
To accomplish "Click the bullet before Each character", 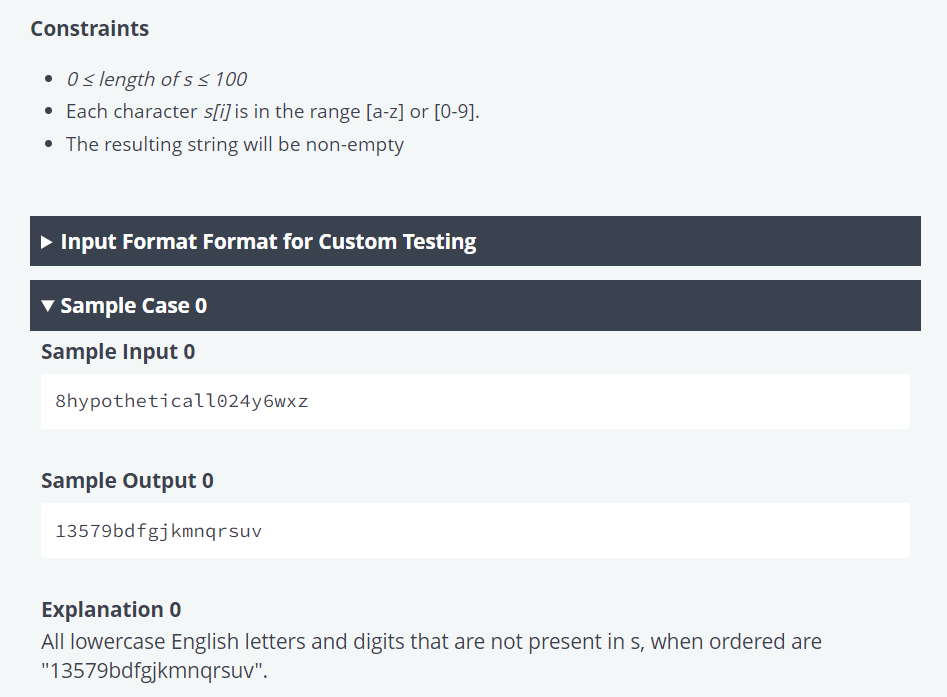I will coord(49,112).
